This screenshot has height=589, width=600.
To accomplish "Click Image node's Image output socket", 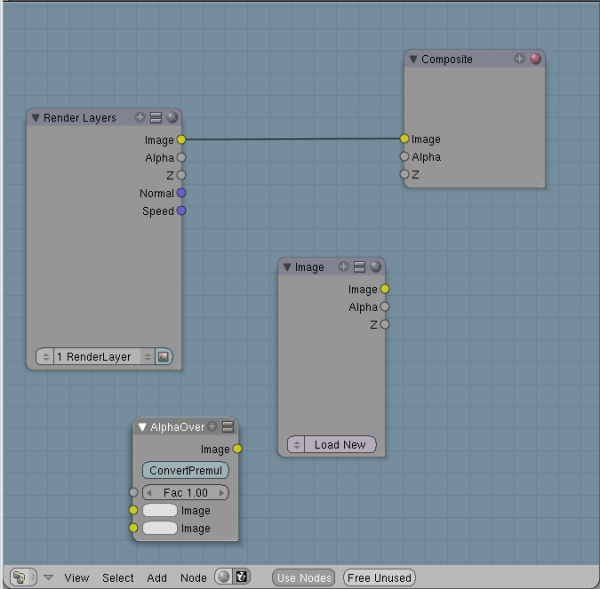I will (x=385, y=289).
